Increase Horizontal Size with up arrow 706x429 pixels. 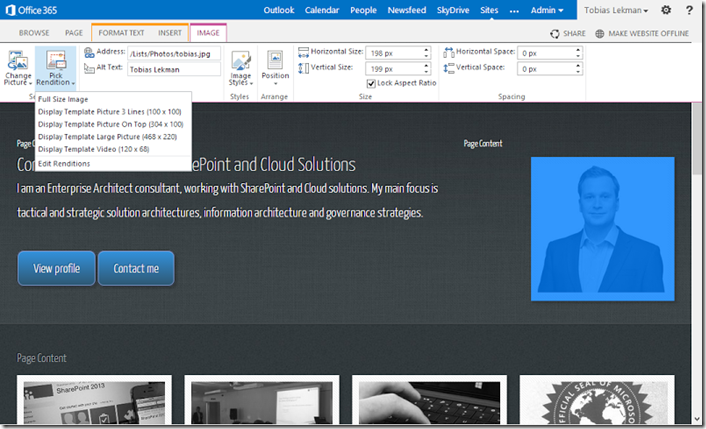pyautogui.click(x=426, y=50)
